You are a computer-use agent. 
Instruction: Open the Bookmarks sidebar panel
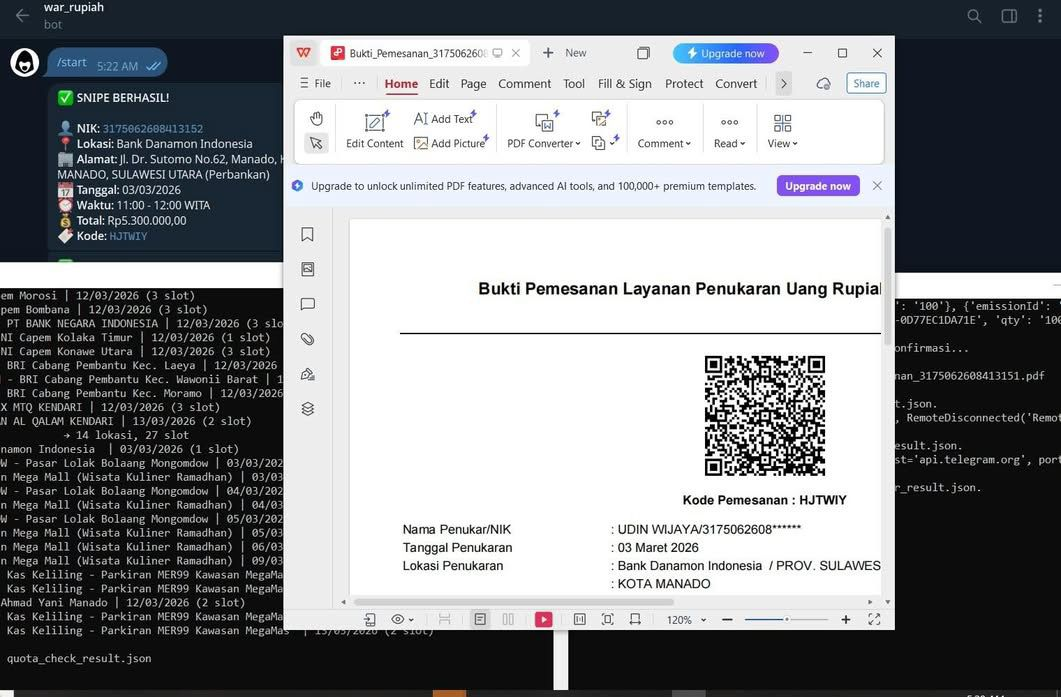click(307, 234)
